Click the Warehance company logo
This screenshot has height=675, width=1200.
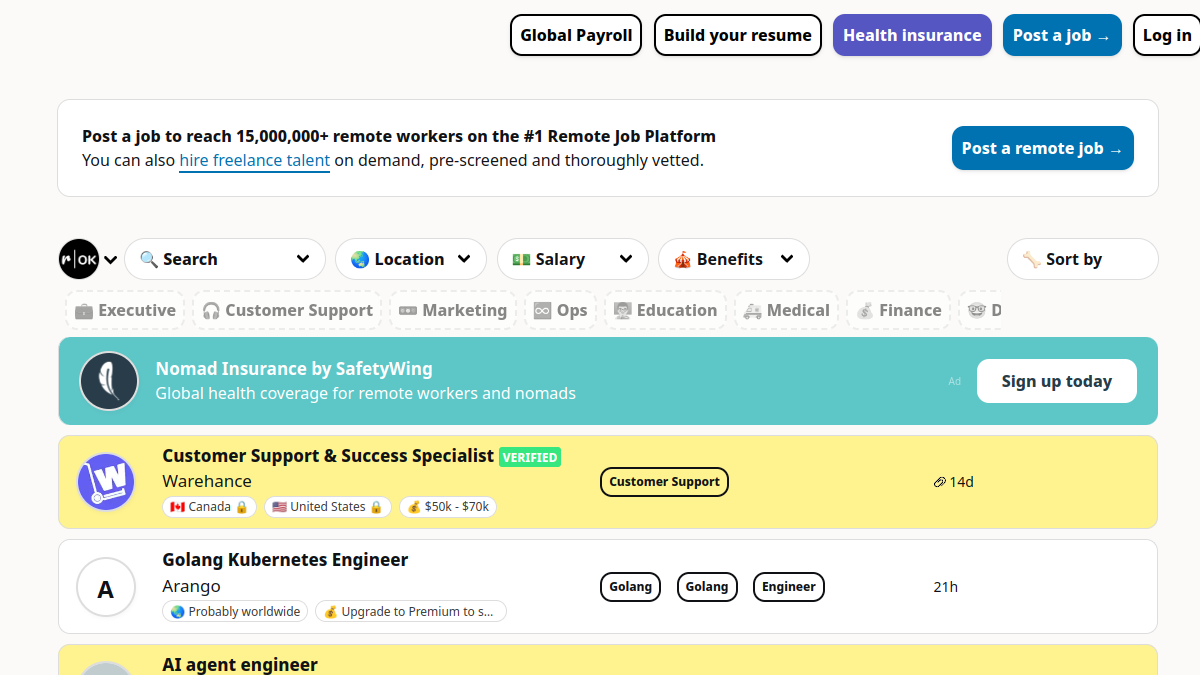106,482
